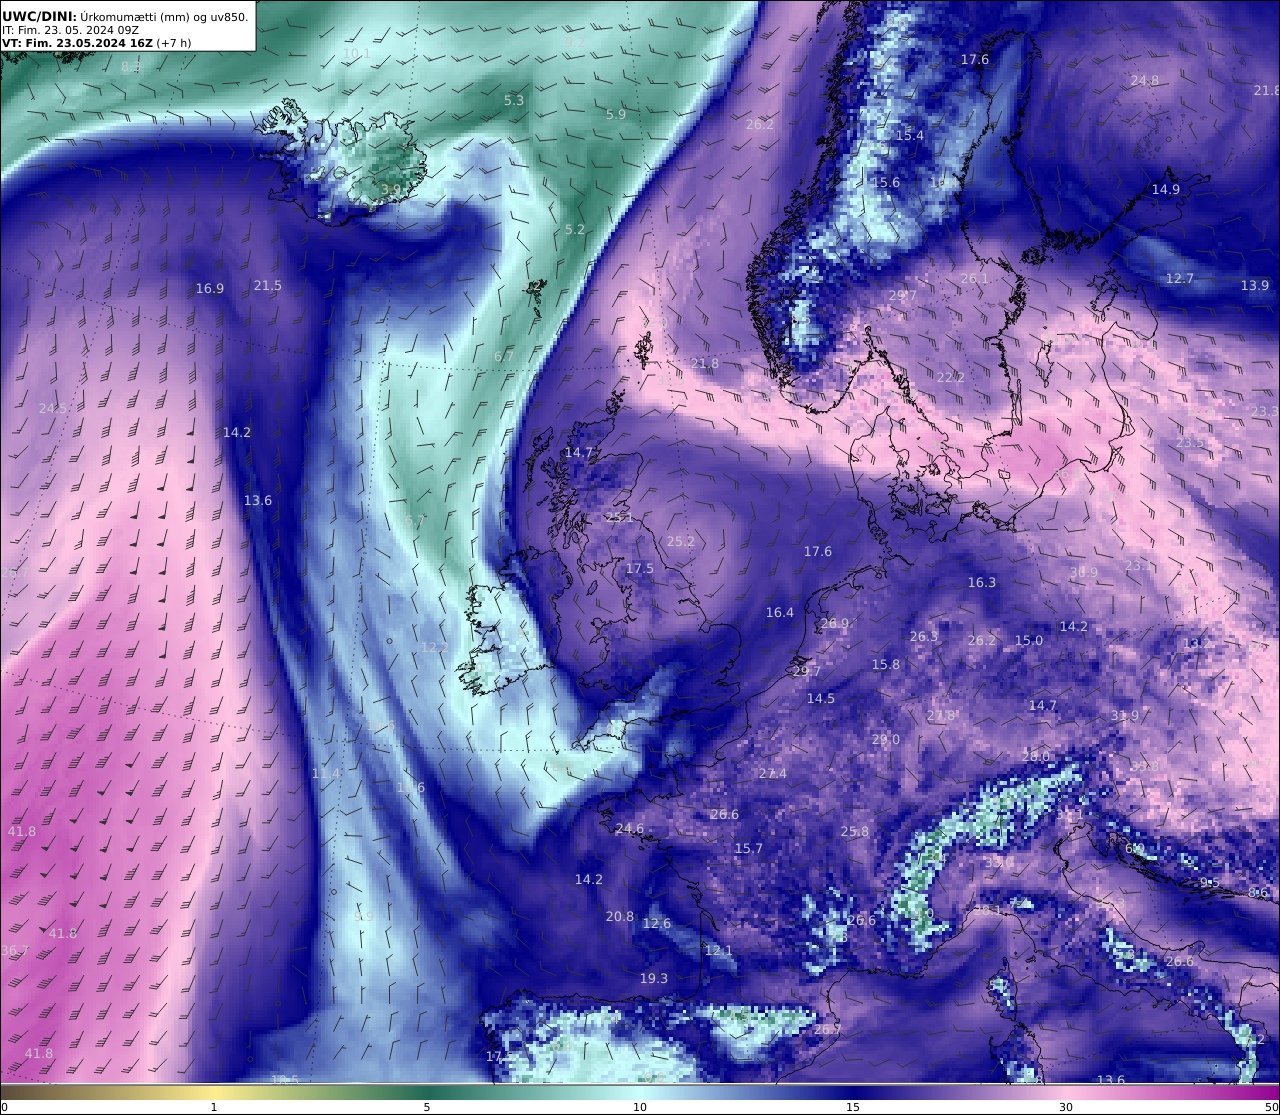Click the 28.0 value on the map

pos(1036,756)
